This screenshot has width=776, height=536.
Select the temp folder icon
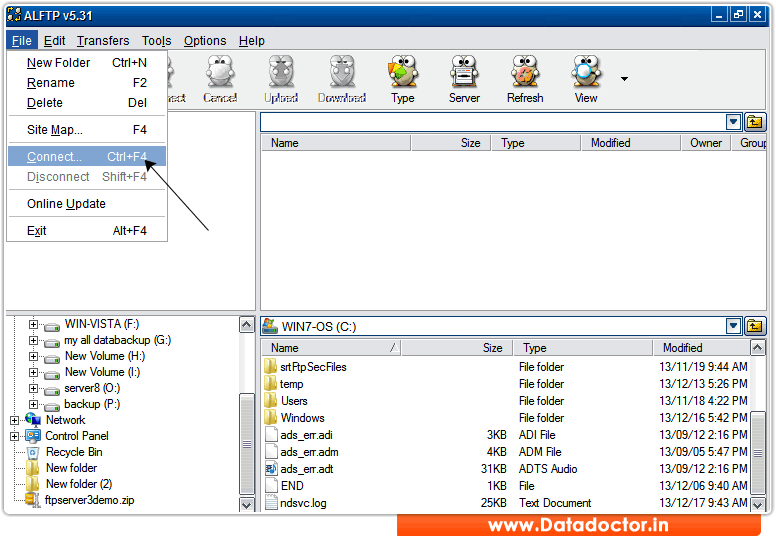point(270,384)
